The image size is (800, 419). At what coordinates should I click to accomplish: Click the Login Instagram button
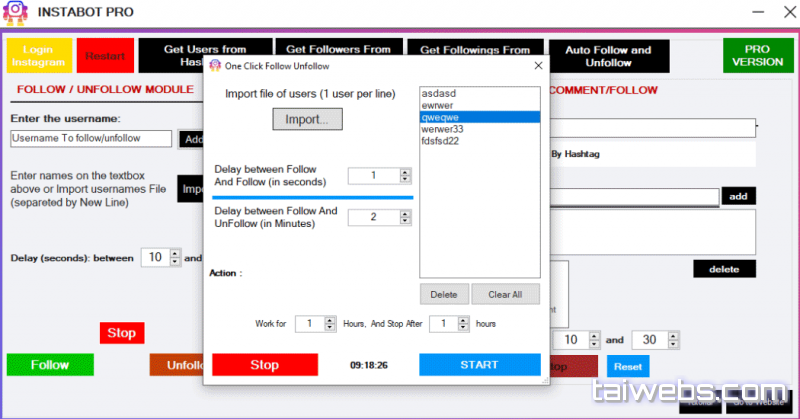pyautogui.click(x=39, y=56)
